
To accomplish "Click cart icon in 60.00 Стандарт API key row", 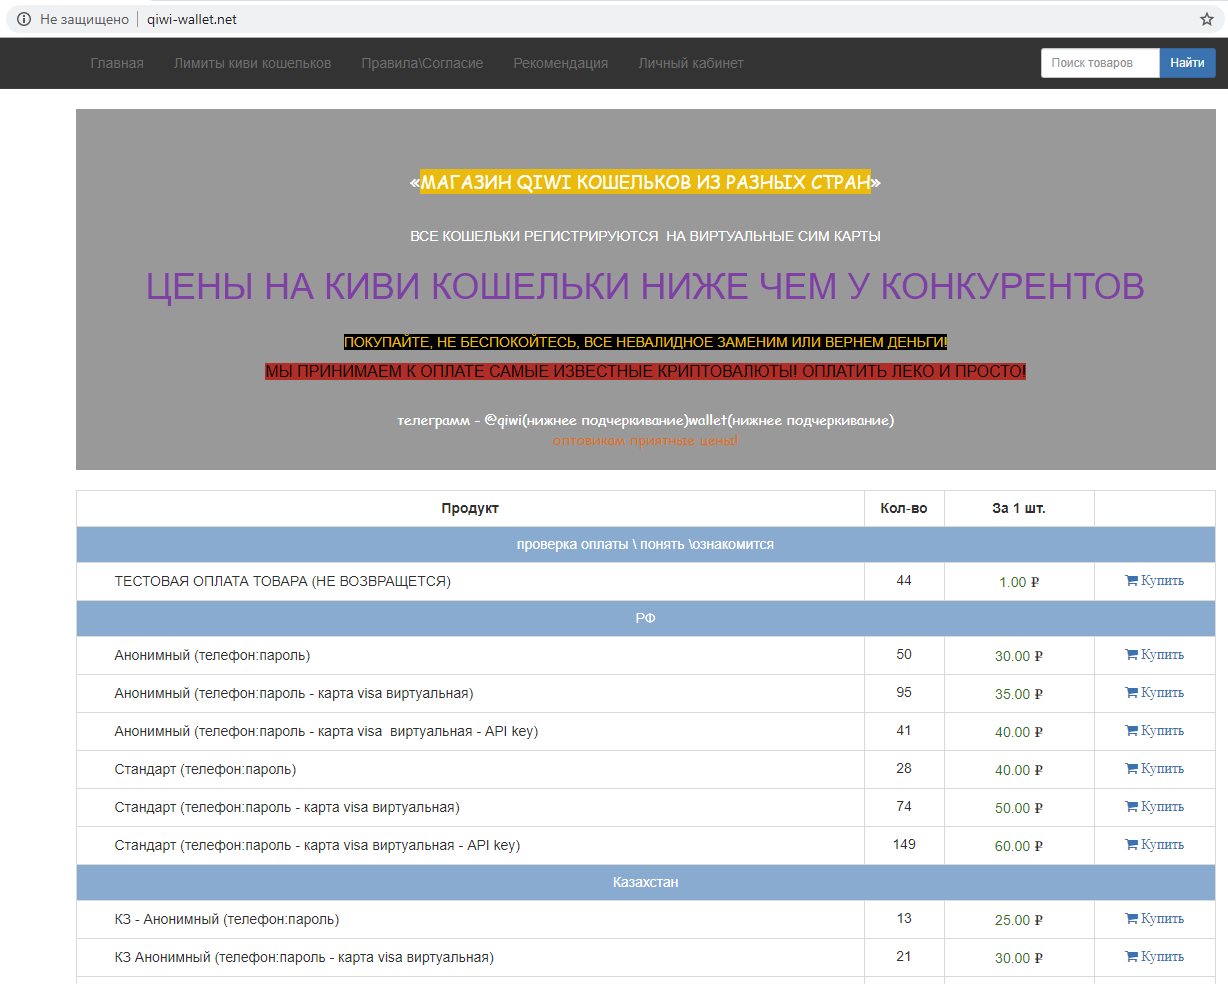I will (1131, 845).
